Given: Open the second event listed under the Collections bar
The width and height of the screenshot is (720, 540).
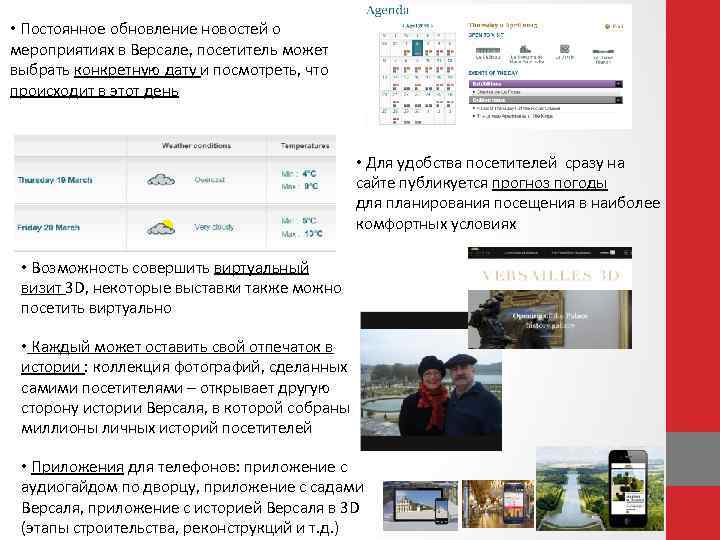Looking at the screenshot, I should (512, 116).
